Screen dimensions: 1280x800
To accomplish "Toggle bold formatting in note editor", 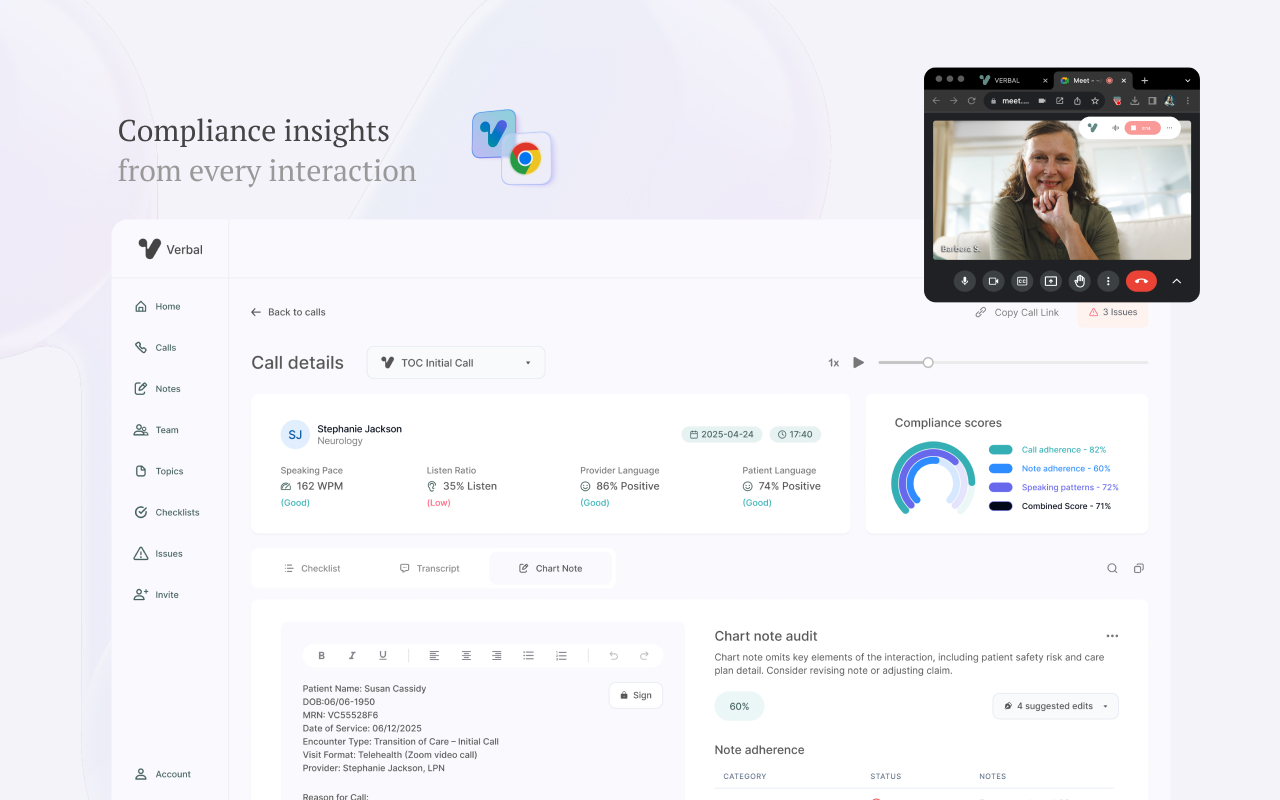I will [x=321, y=656].
